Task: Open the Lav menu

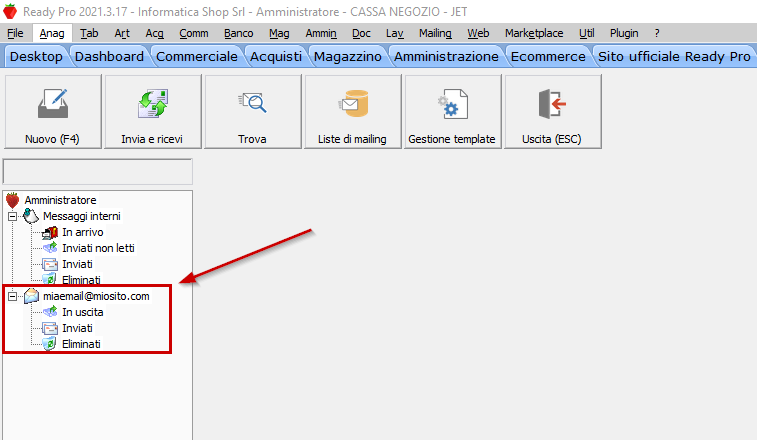Action: point(394,33)
